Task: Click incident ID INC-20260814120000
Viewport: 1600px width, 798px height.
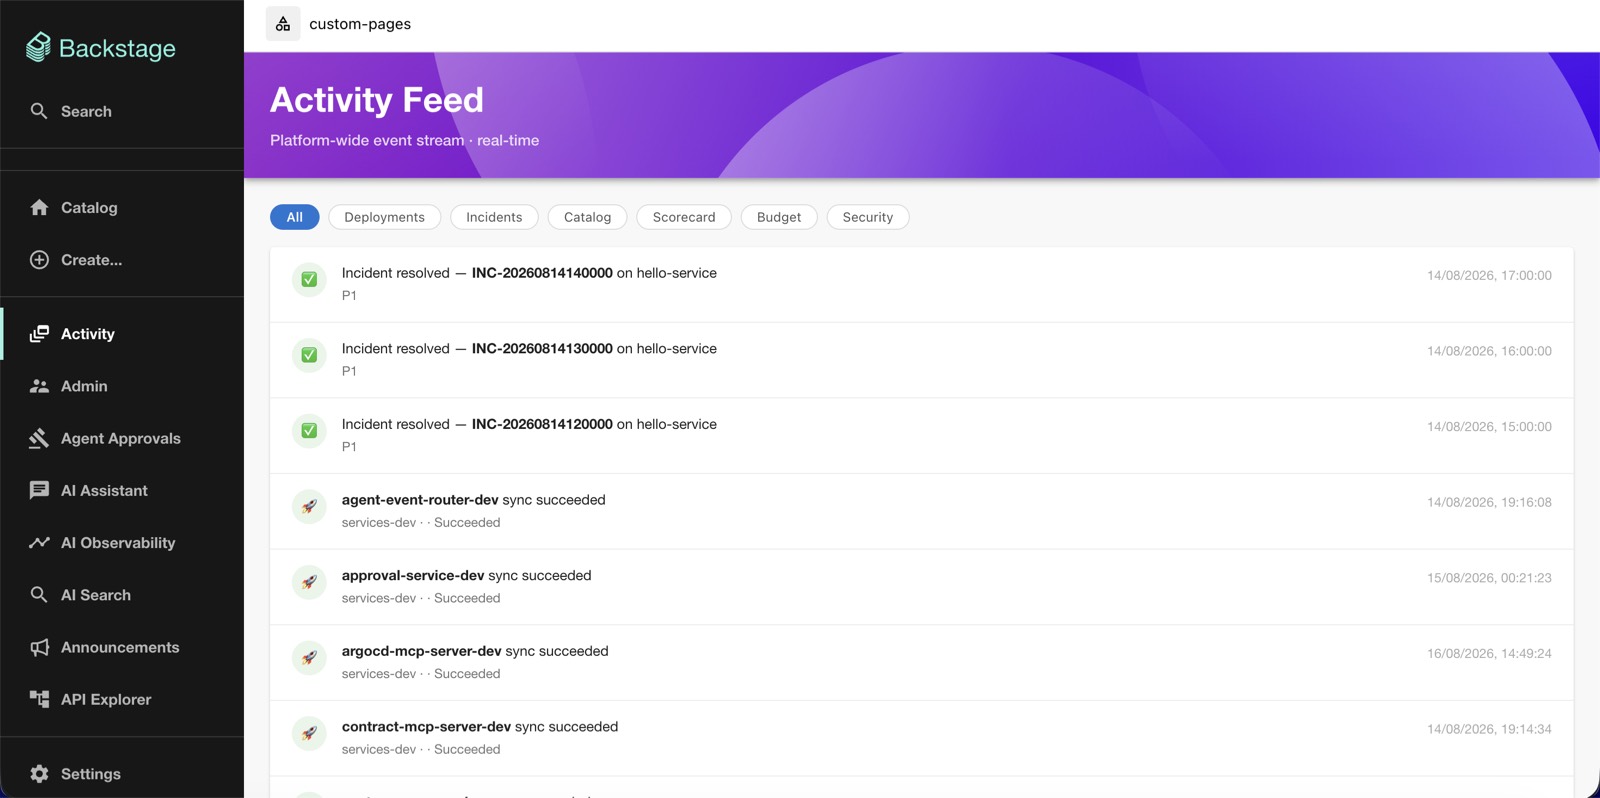Action: point(542,424)
